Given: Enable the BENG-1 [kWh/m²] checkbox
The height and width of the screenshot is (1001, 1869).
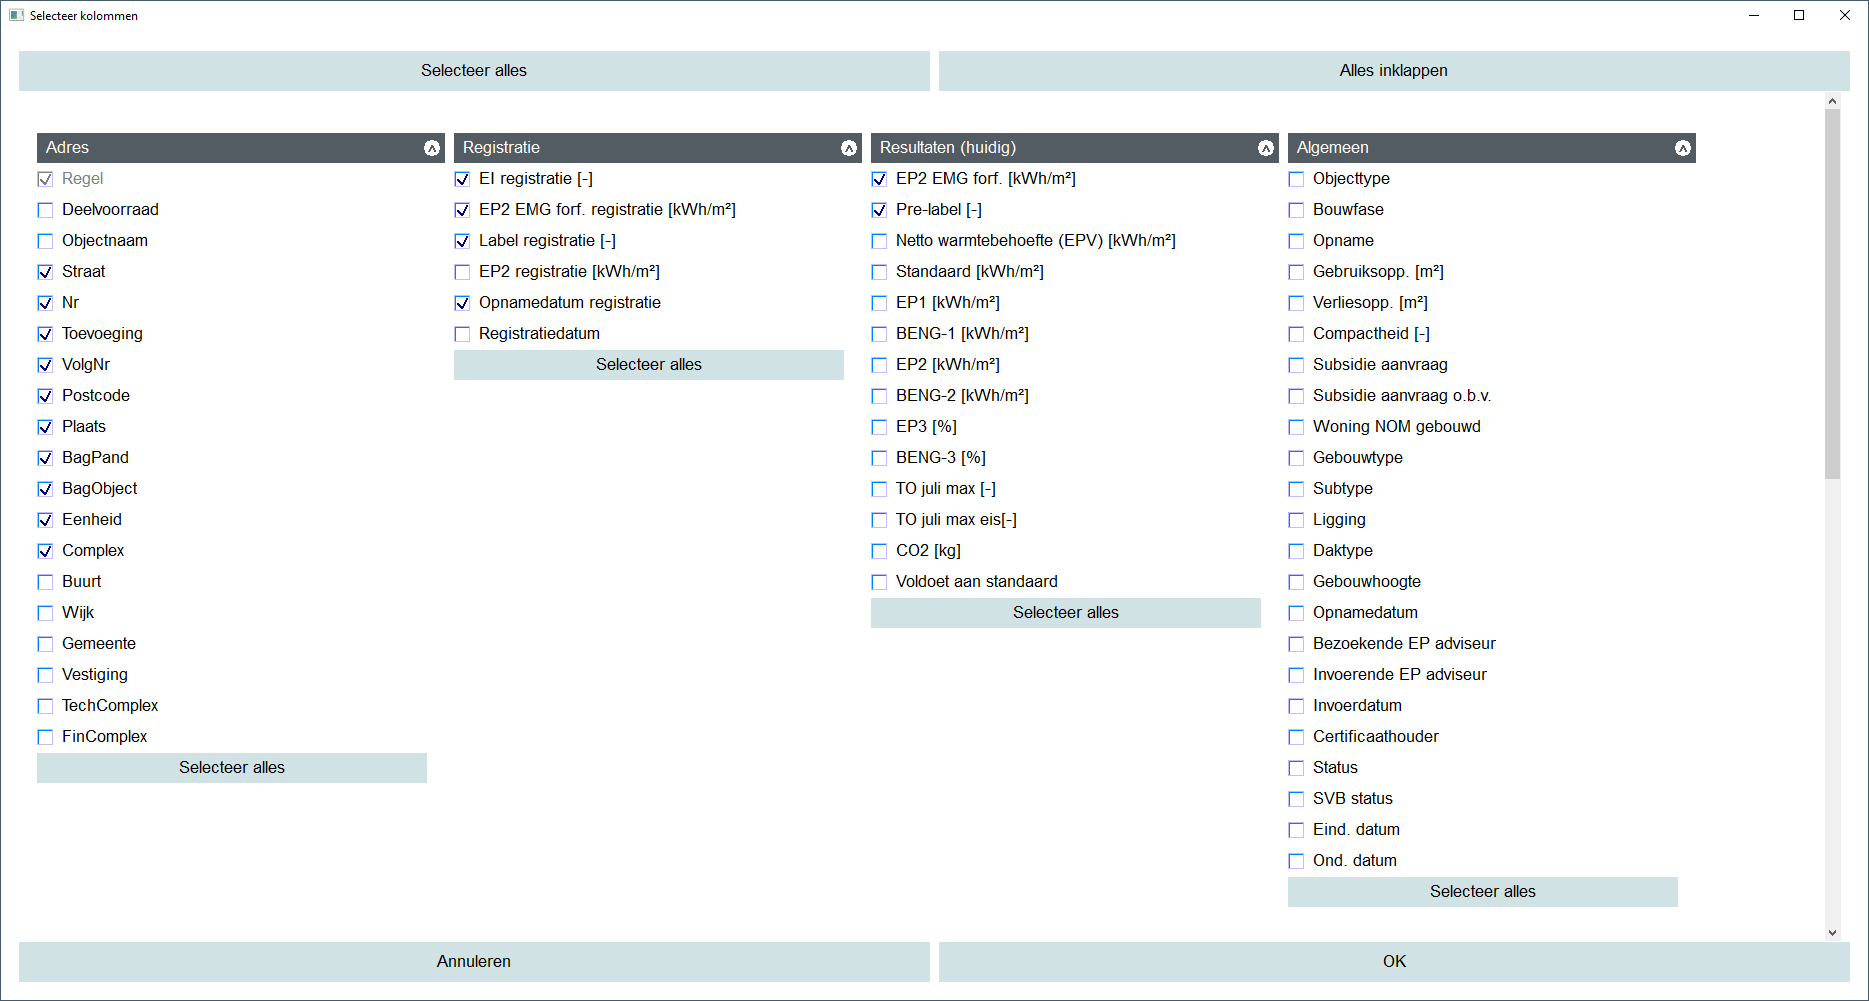Looking at the screenshot, I should click(x=879, y=334).
